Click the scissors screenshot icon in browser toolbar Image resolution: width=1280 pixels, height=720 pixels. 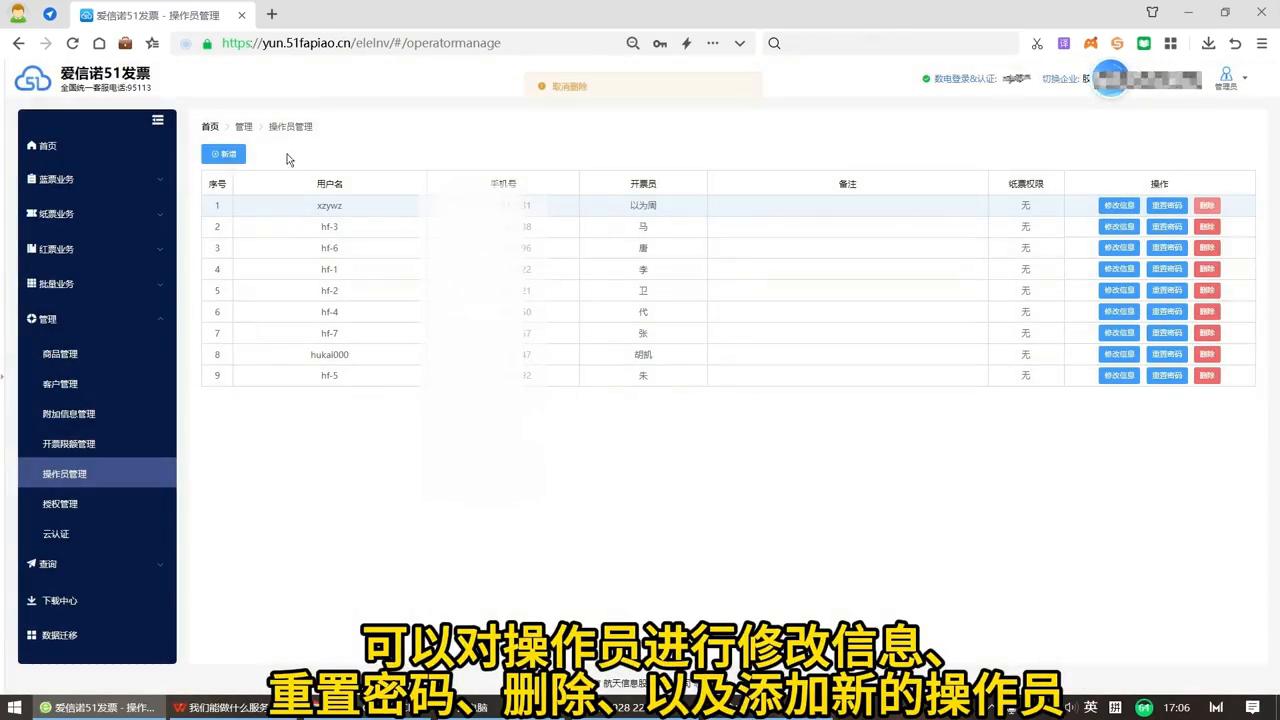click(1037, 43)
